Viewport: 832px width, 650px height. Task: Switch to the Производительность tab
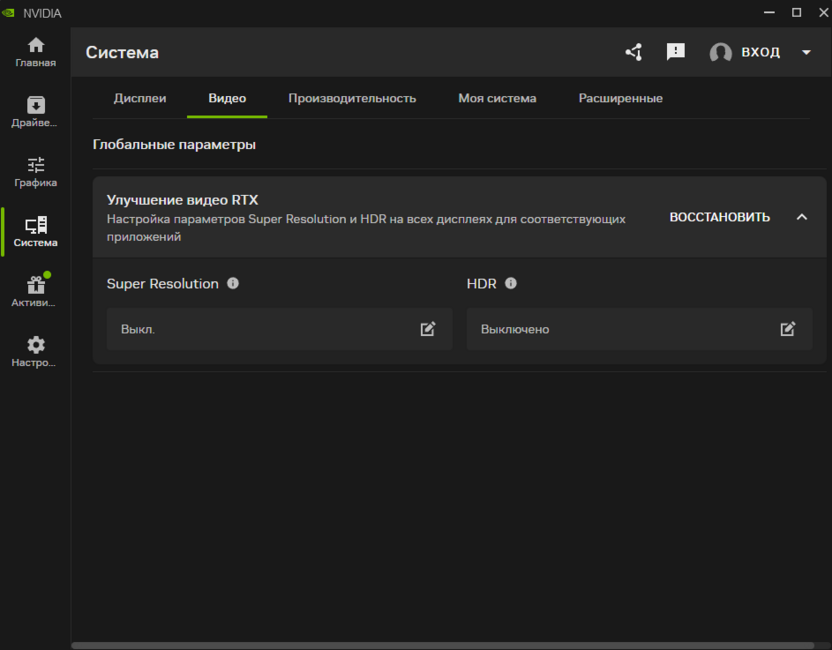coord(352,98)
